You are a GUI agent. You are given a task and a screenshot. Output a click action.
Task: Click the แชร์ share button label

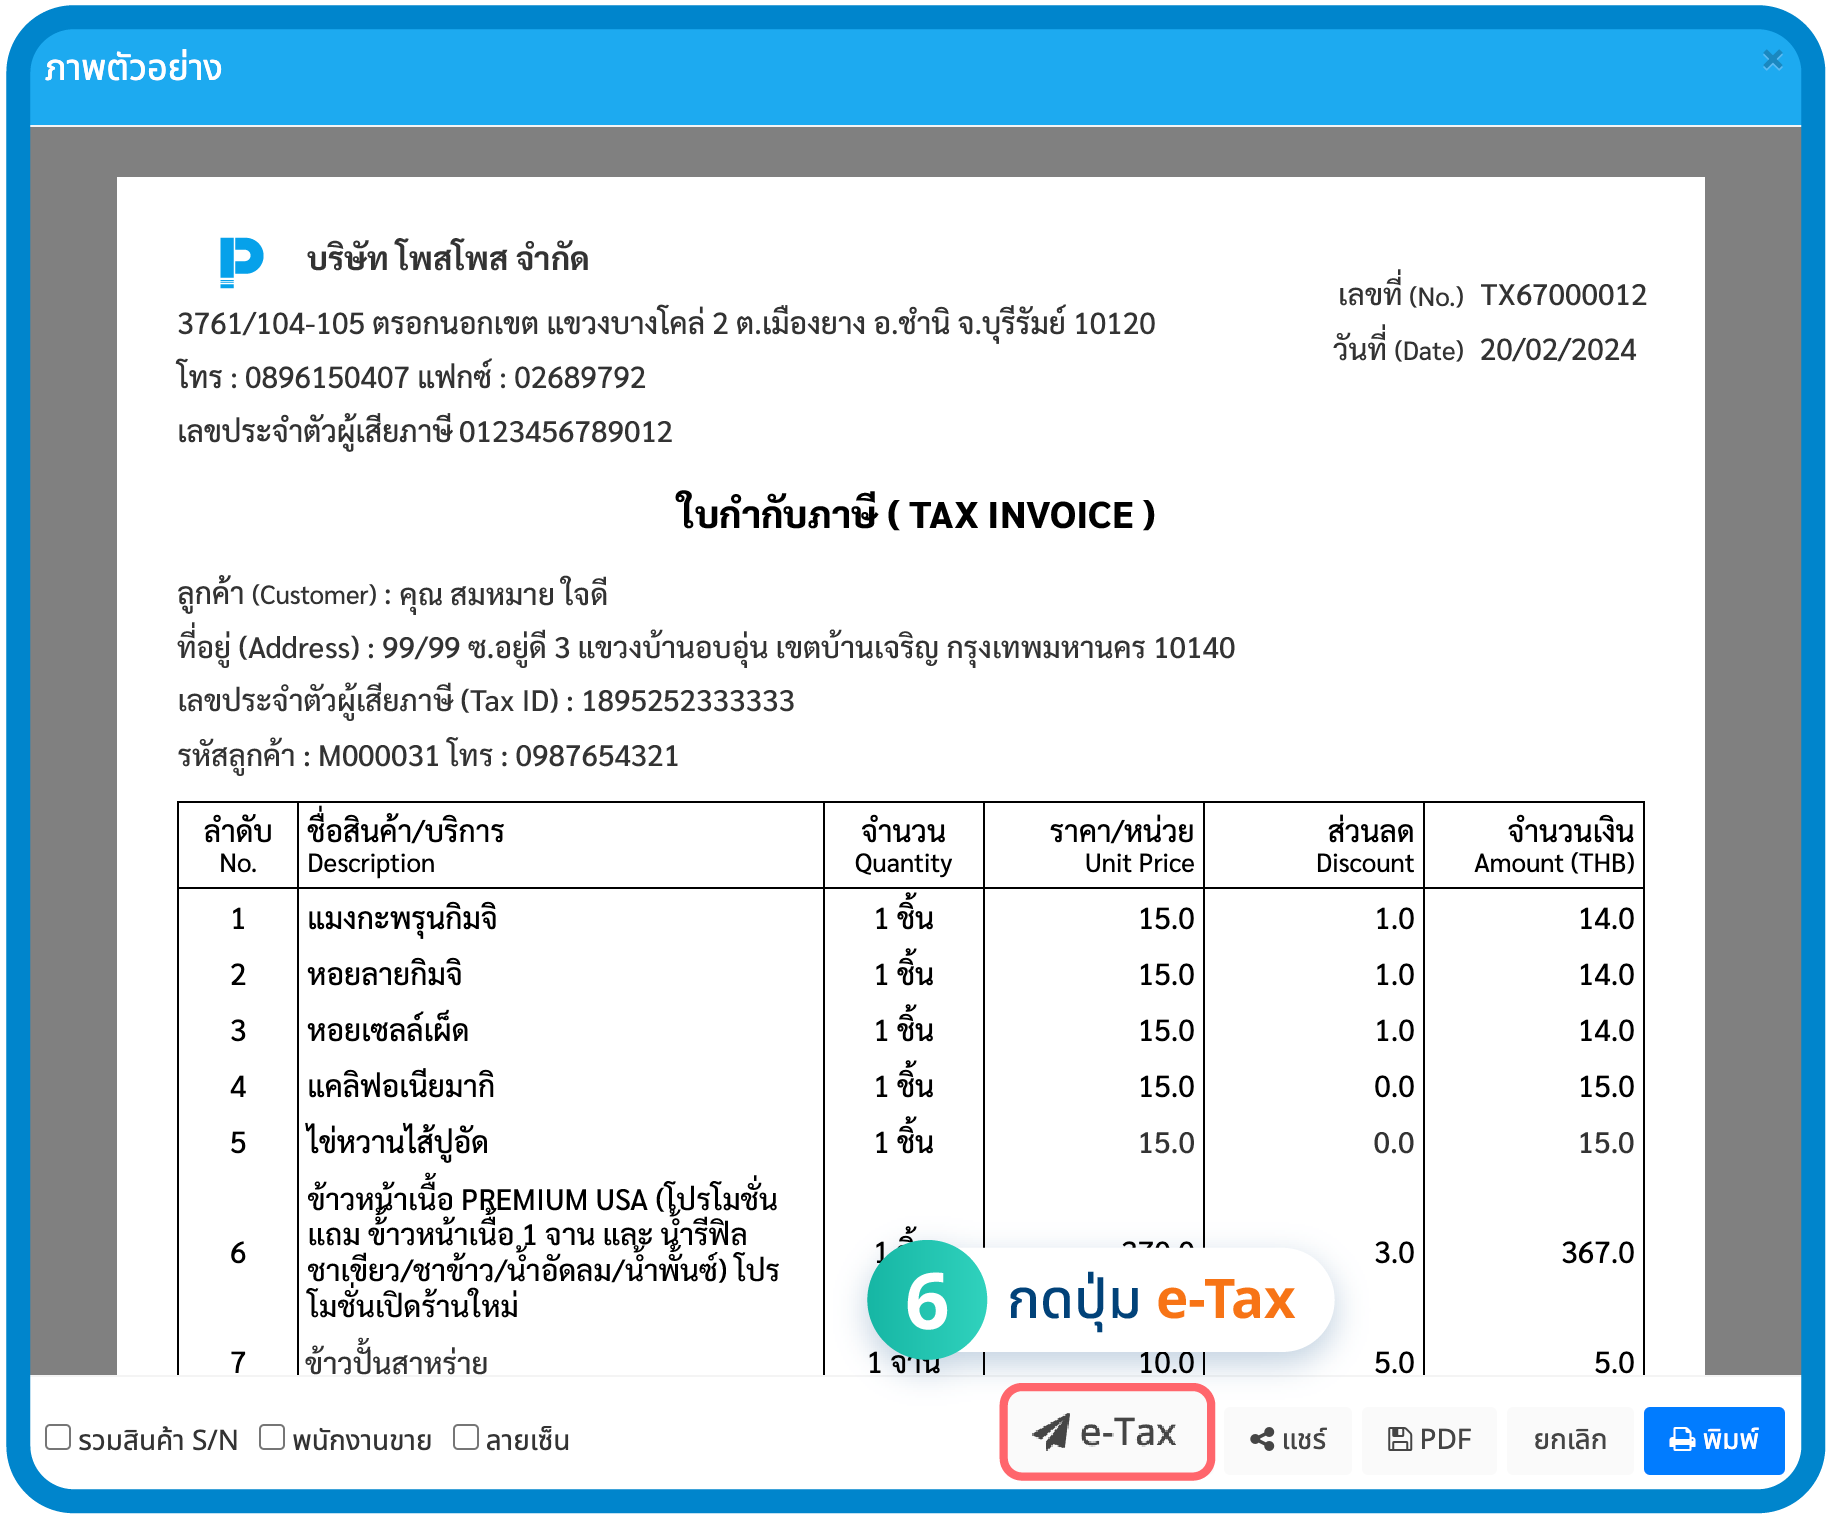(x=1304, y=1440)
